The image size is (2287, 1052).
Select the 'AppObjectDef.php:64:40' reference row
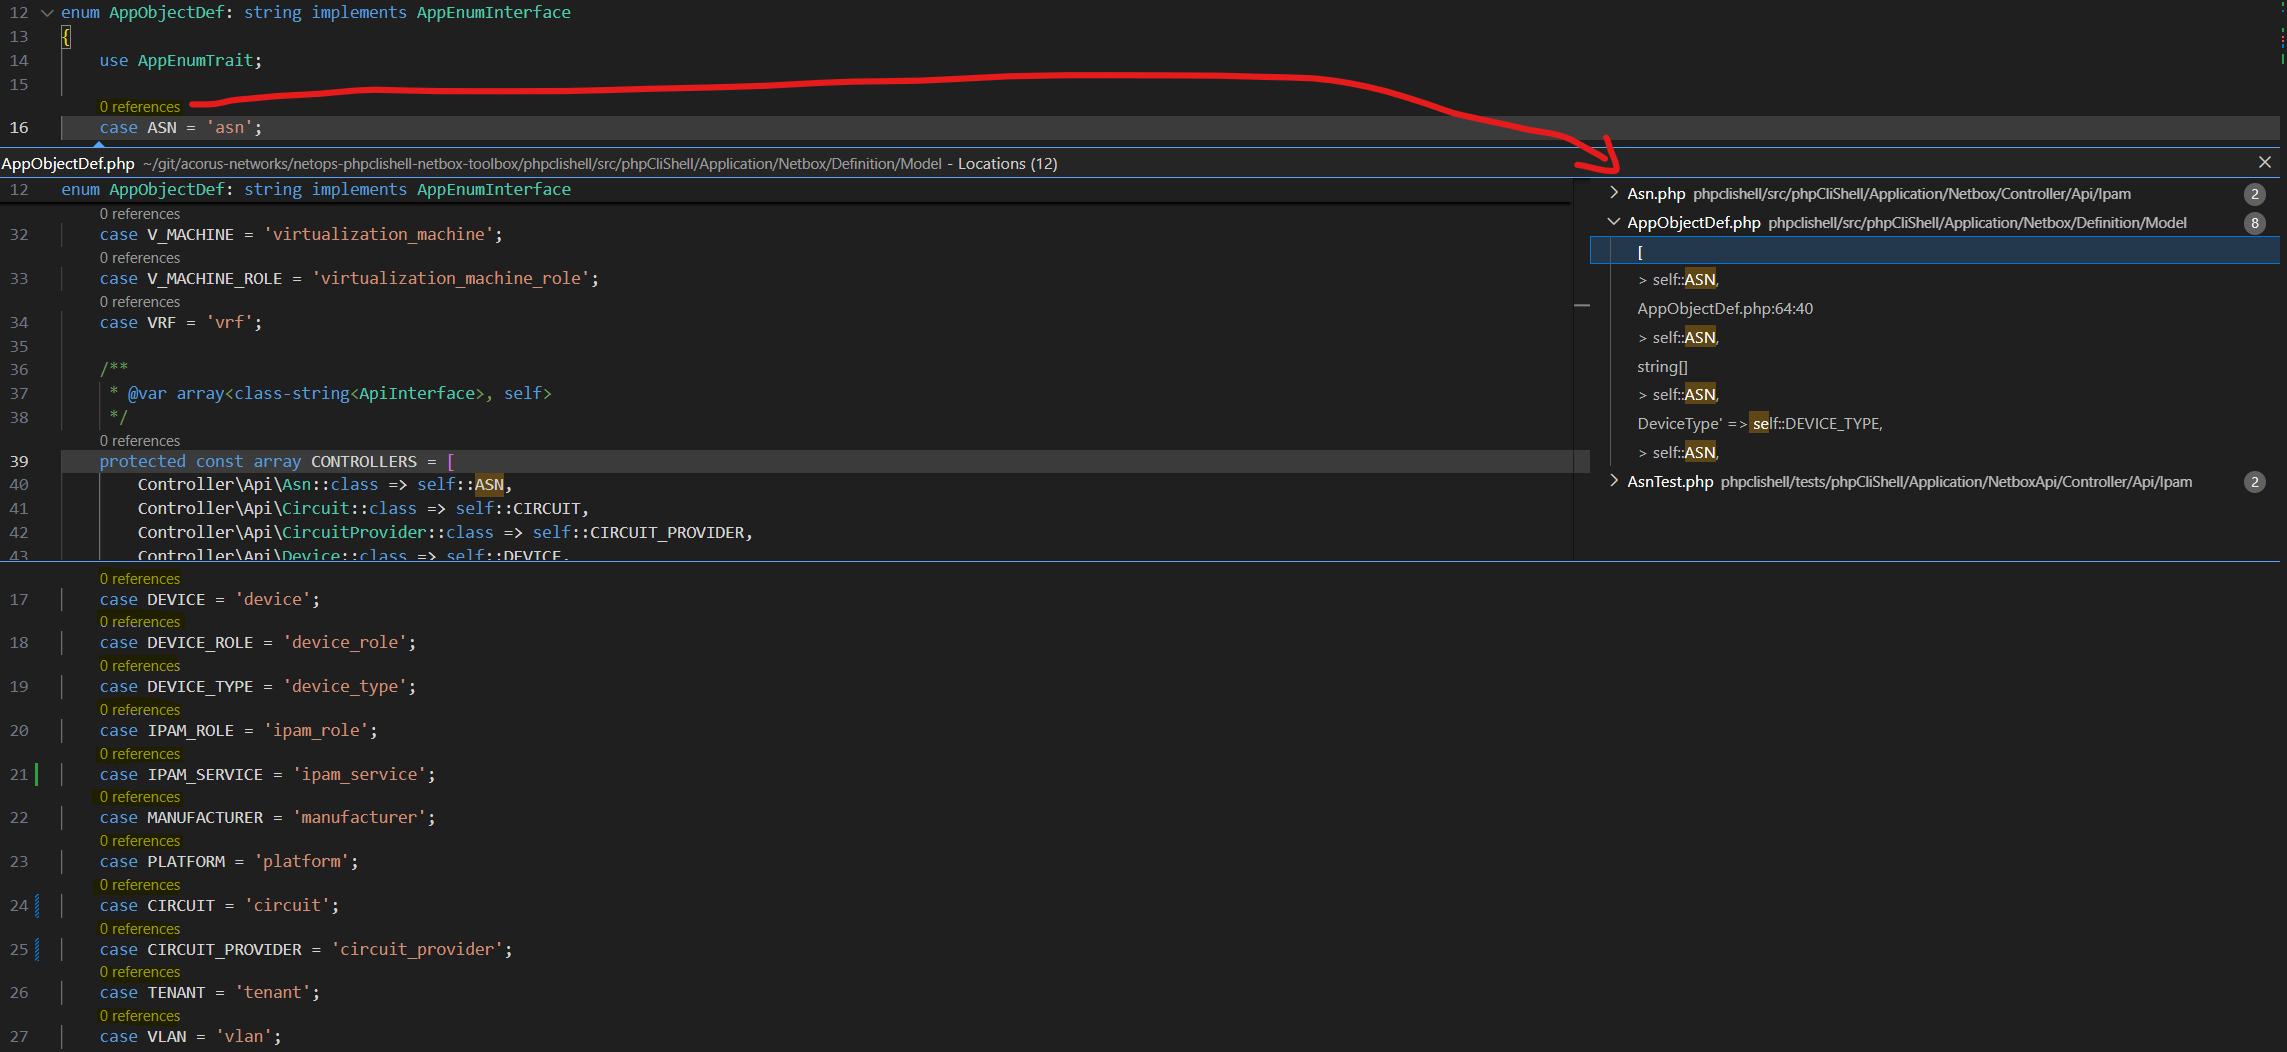1934,309
